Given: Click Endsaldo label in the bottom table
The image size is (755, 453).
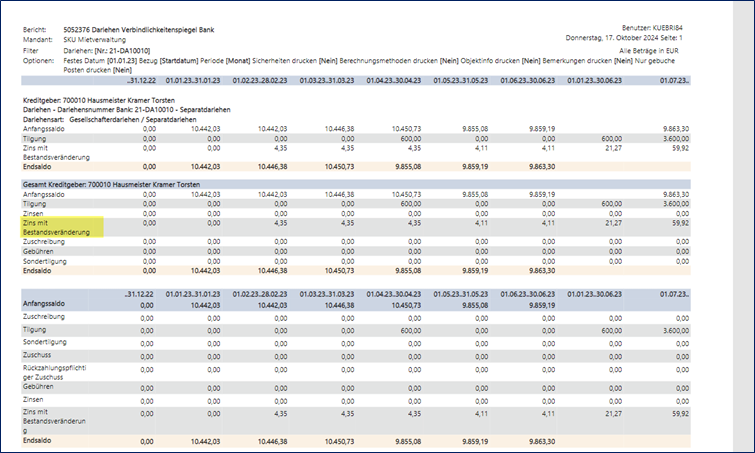Looking at the screenshot, I should 38,439.
